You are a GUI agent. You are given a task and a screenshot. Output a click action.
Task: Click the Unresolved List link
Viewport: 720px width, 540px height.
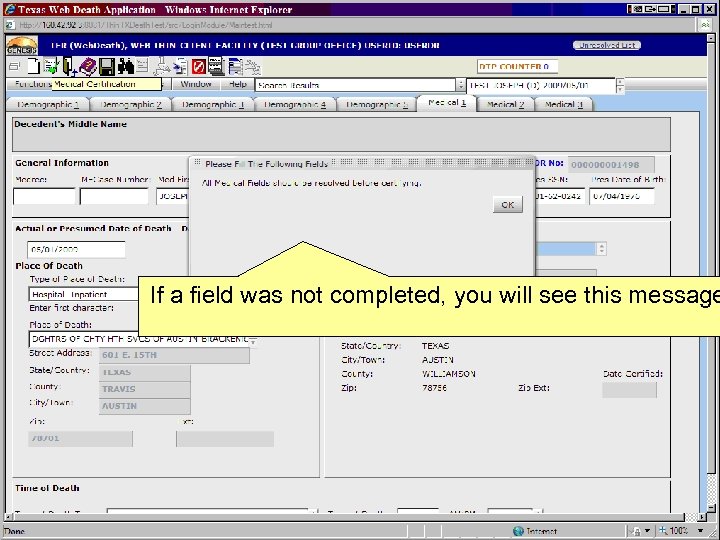(607, 45)
